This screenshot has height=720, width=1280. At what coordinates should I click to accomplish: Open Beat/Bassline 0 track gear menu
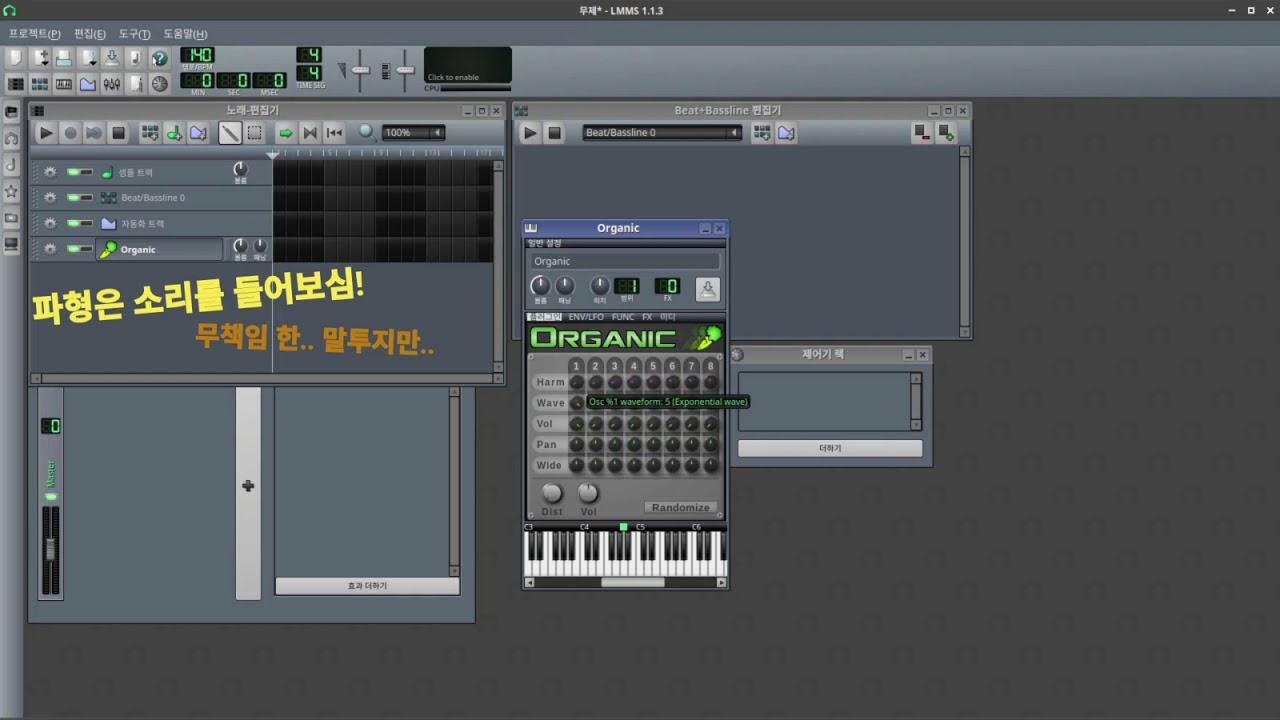pos(49,198)
